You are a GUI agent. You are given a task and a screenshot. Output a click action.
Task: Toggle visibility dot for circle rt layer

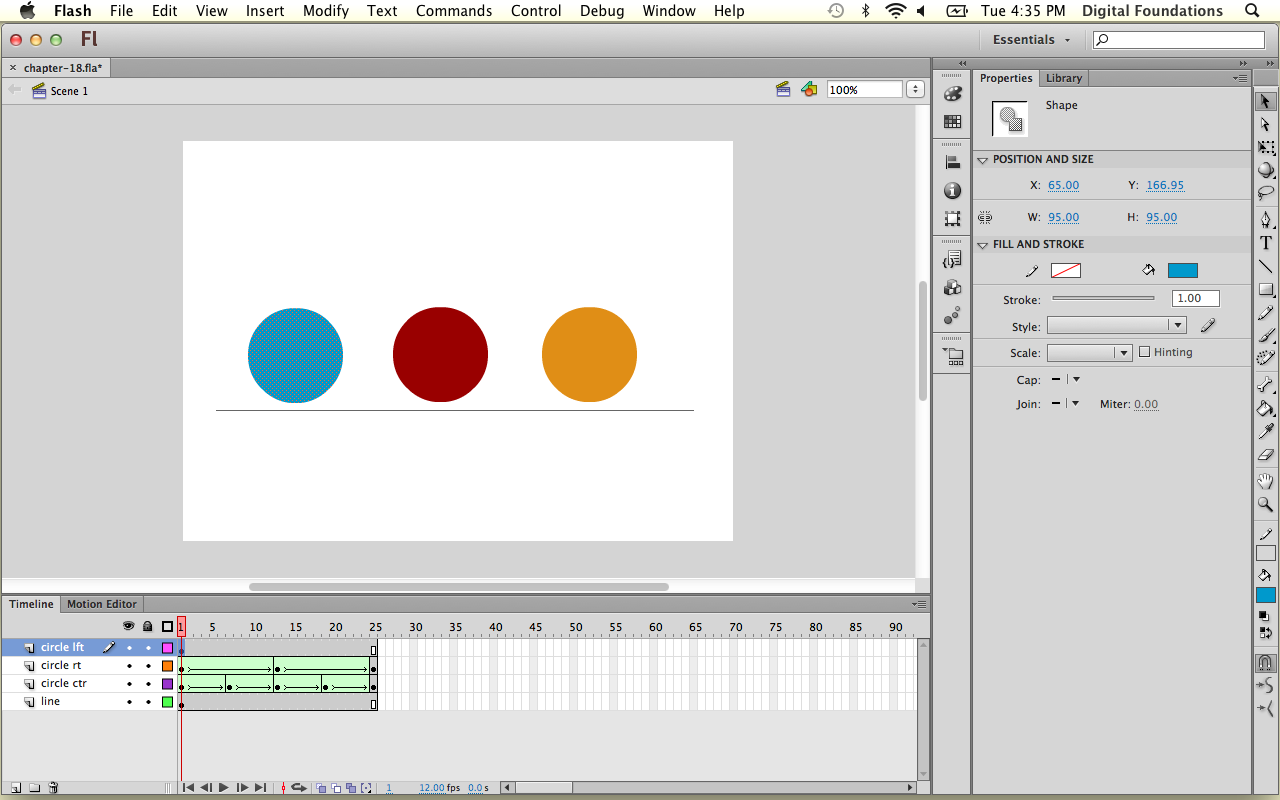tap(129, 666)
